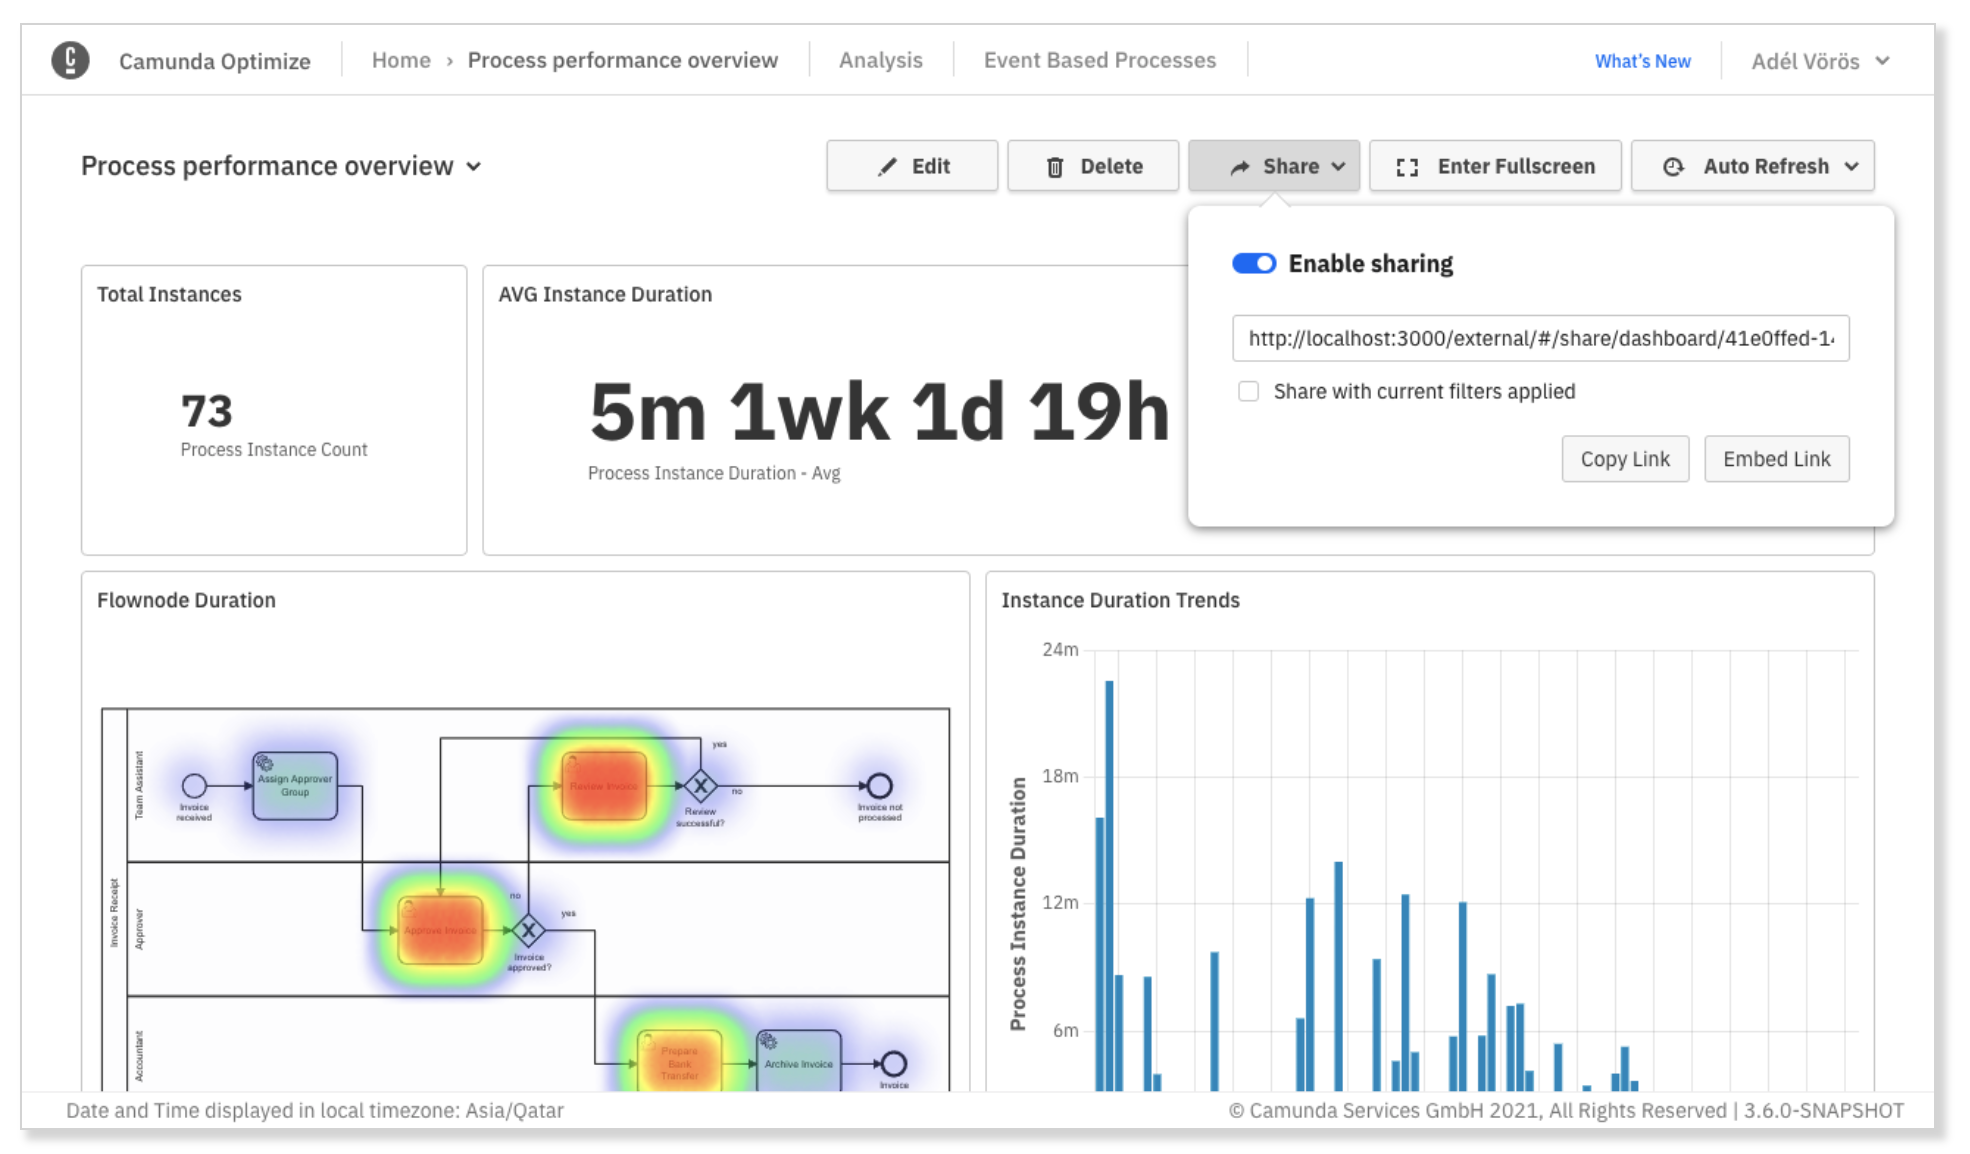Click the Assign Approver Group task

click(295, 786)
